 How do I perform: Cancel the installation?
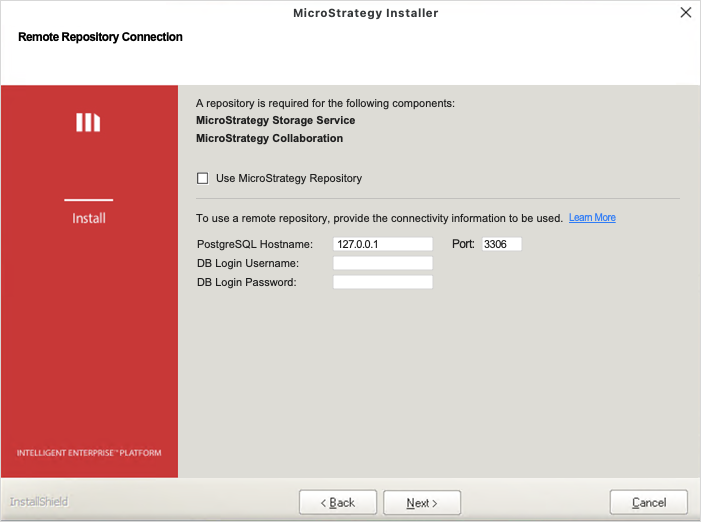[649, 502]
